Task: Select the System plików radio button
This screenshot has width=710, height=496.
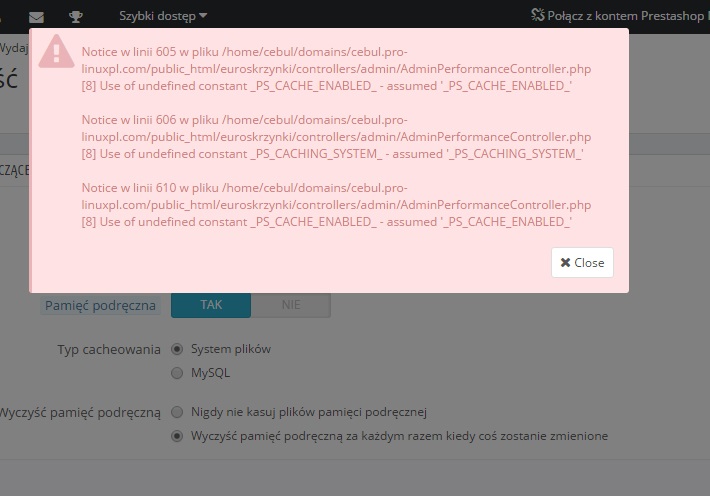Action: point(177,349)
